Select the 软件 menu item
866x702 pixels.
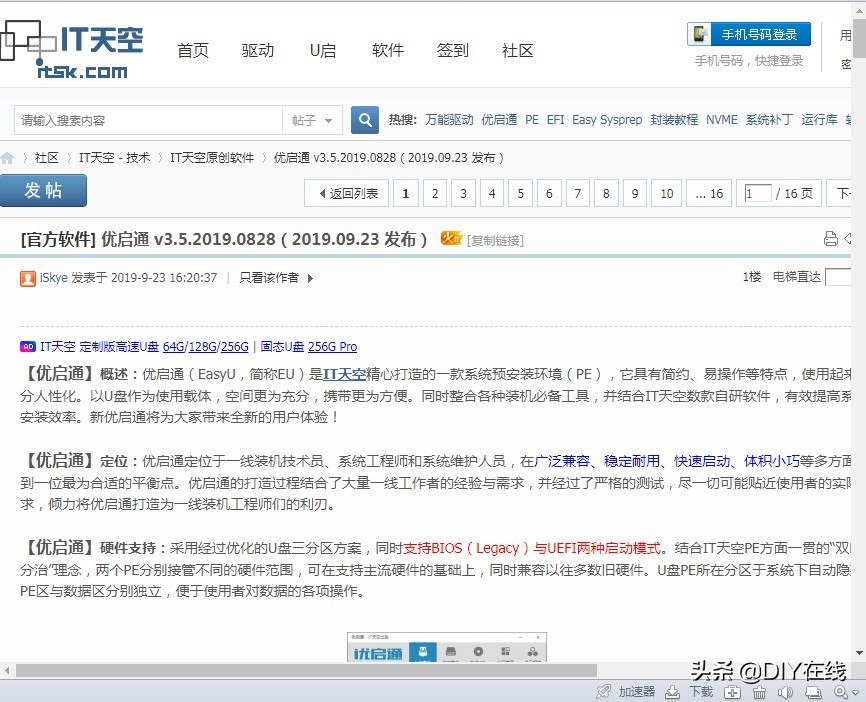[x=387, y=50]
